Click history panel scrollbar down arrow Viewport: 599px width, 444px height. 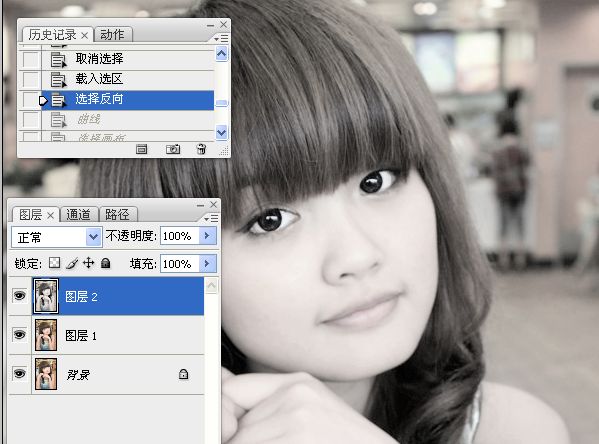(222, 132)
